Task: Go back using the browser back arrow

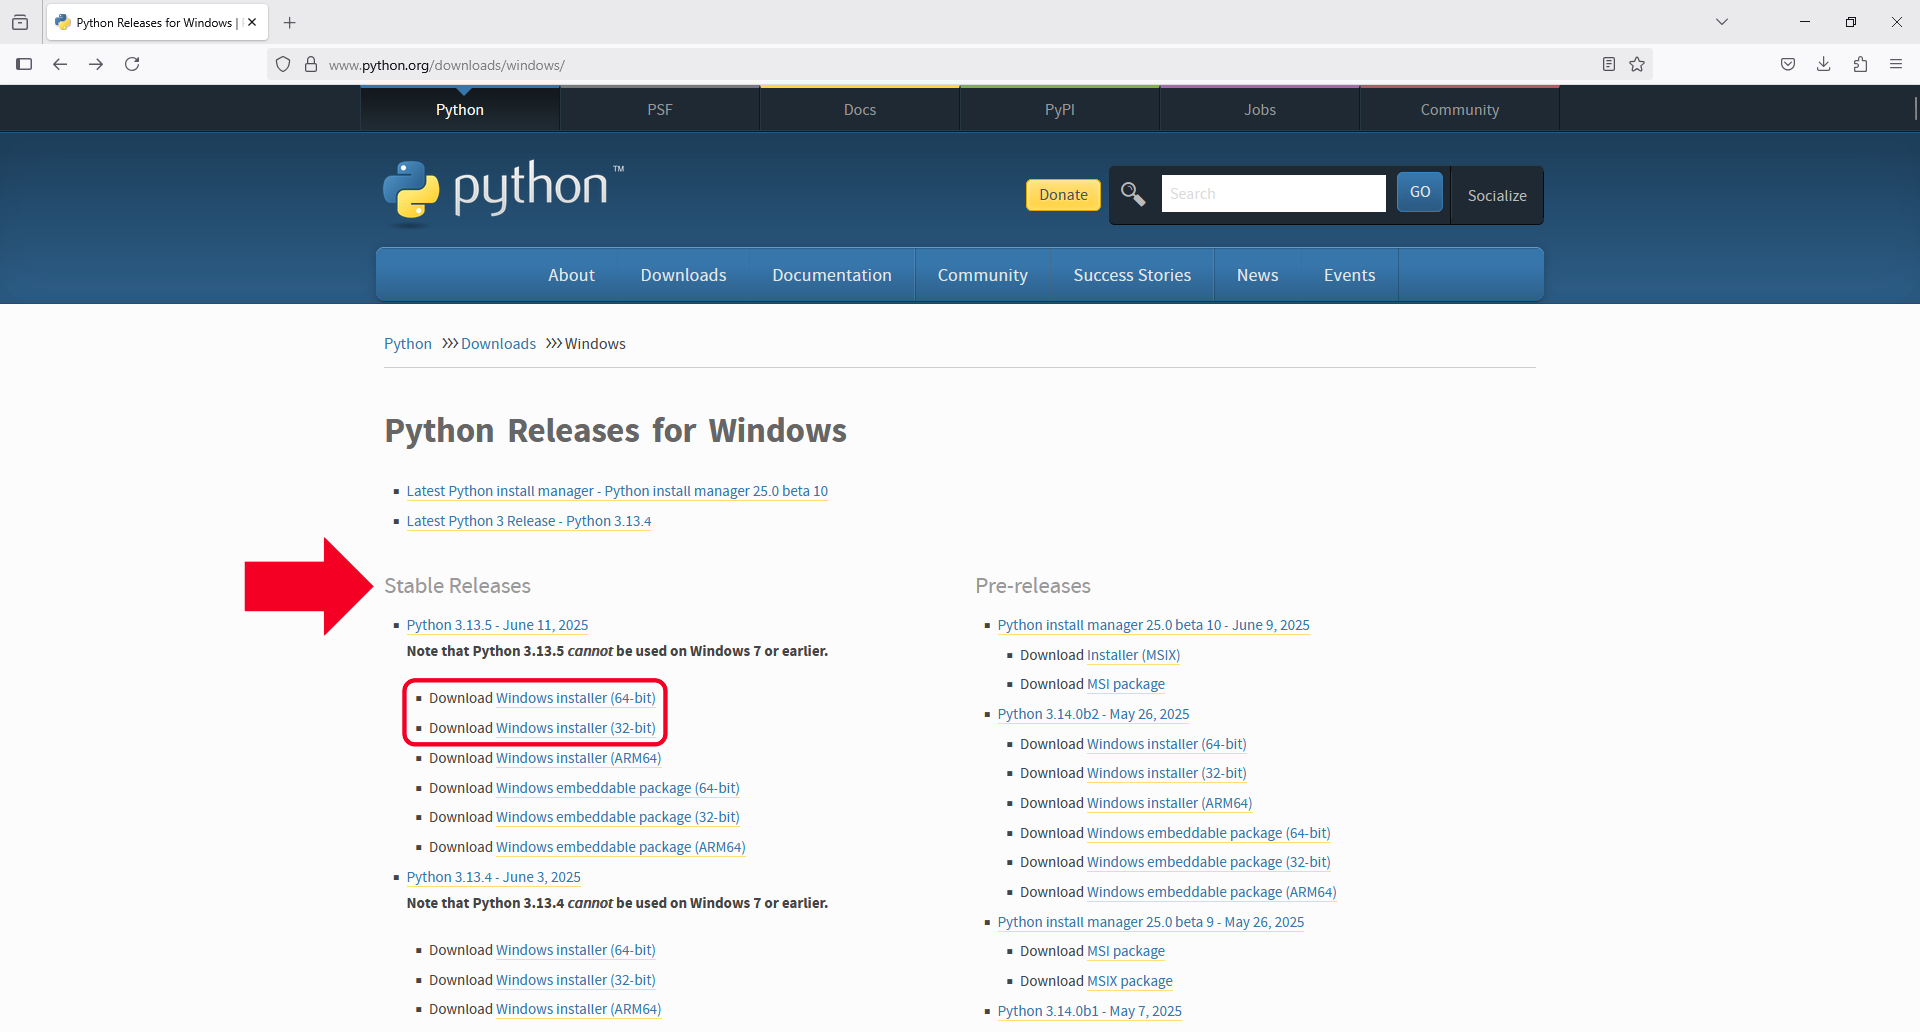Action: [60, 64]
